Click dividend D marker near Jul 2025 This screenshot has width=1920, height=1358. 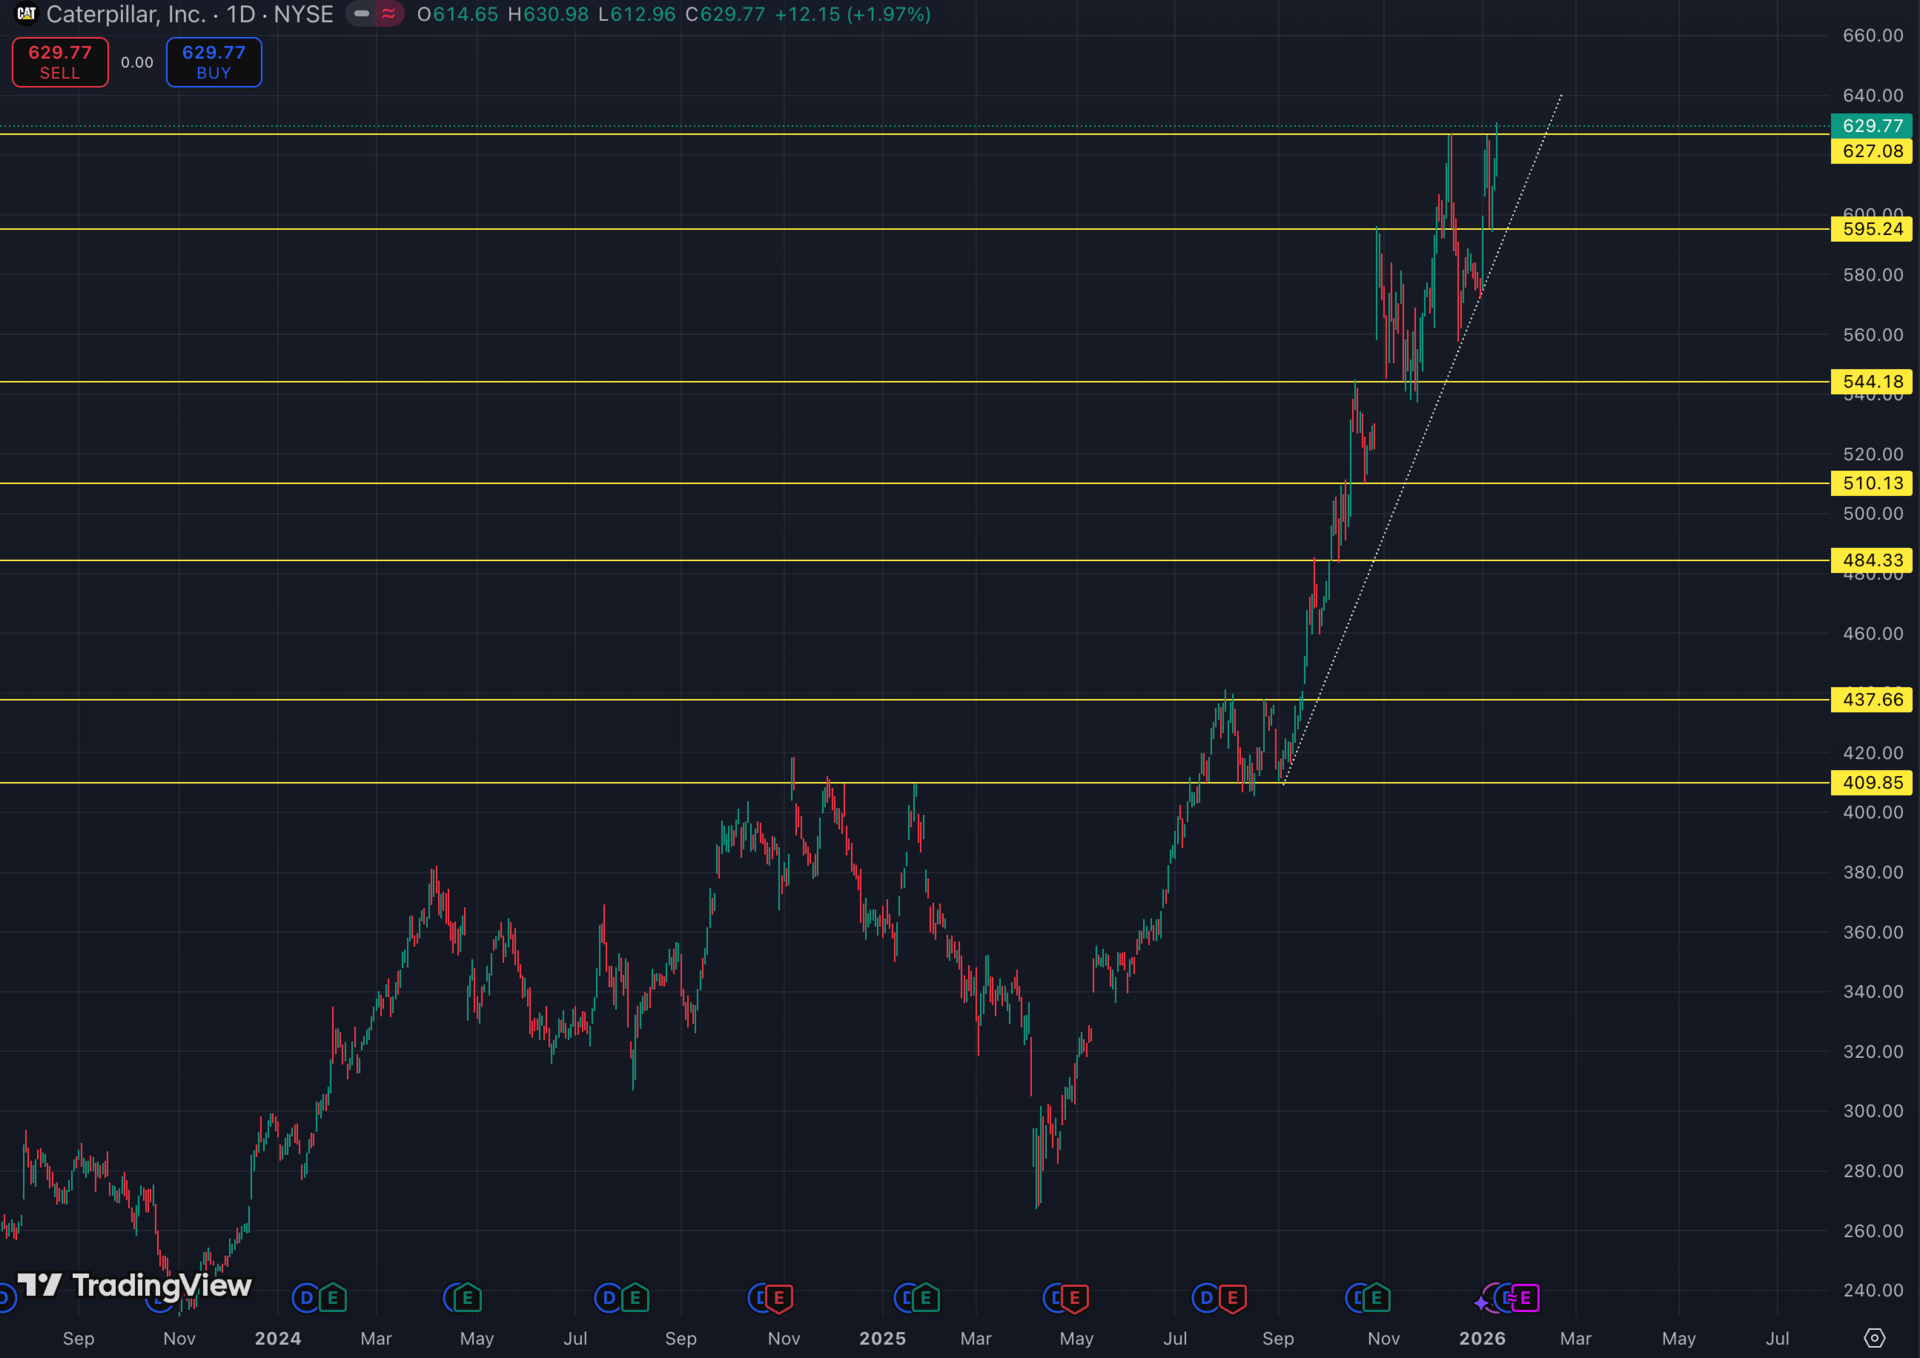point(1206,1298)
